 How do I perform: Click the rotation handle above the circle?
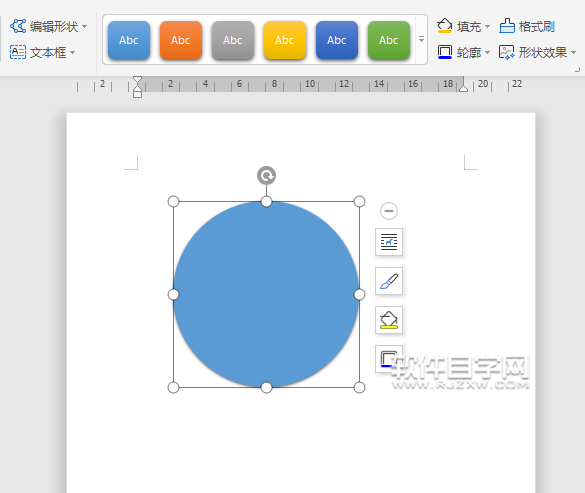point(266,175)
